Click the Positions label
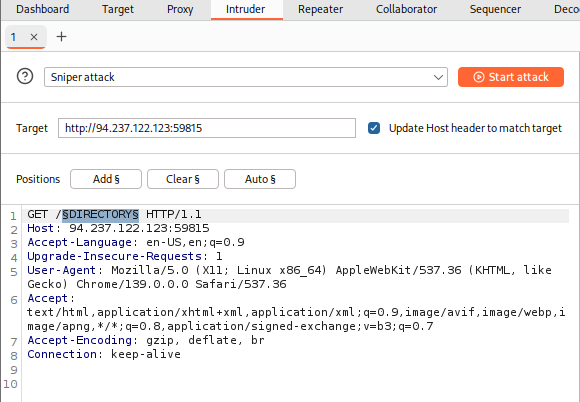Screen dimensions: 580x402 point(38,179)
